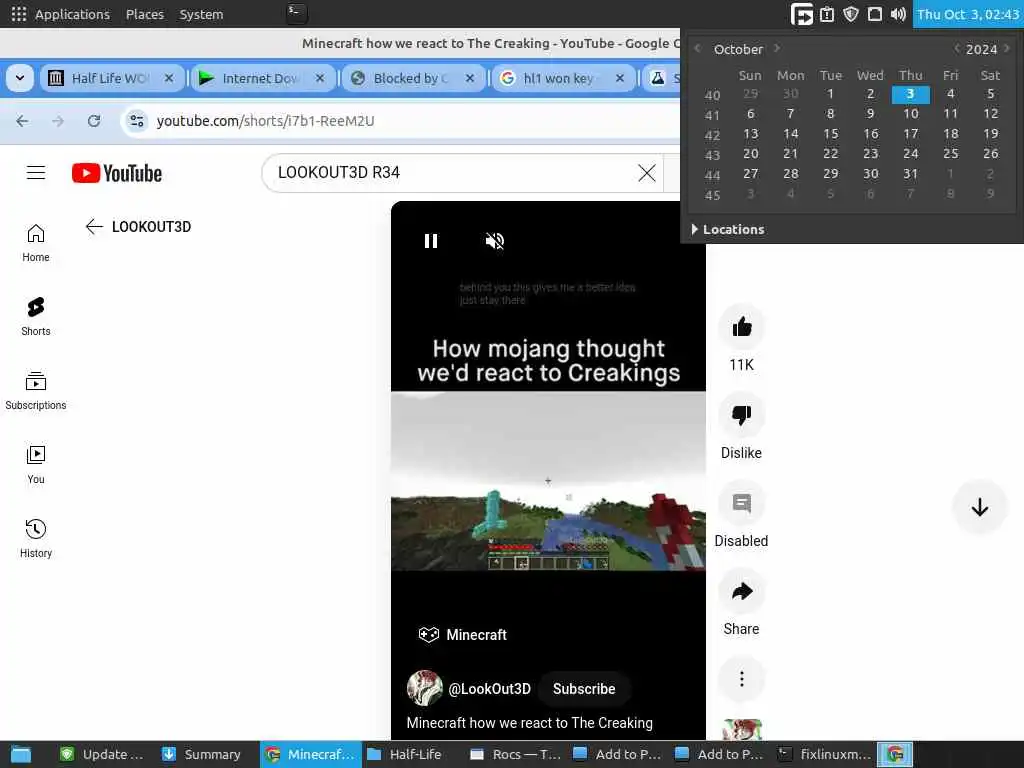
Task: Open the Summary taskbar window
Action: (x=202, y=754)
